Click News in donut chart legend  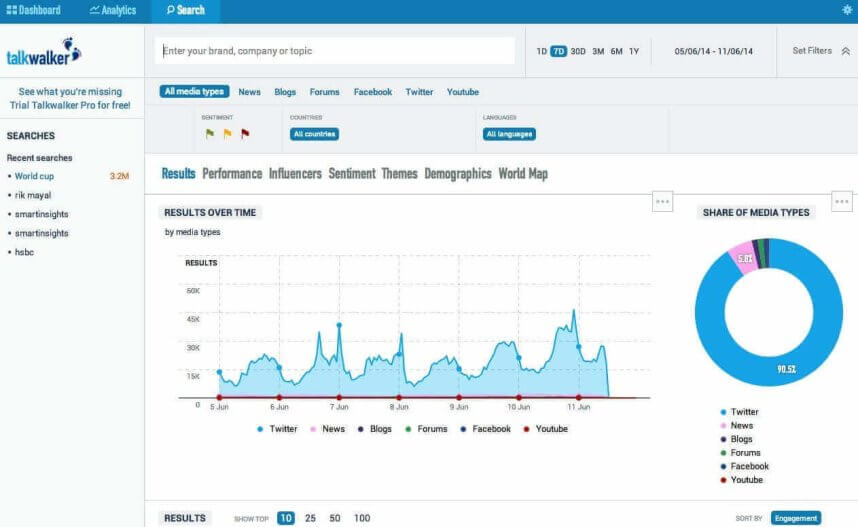[737, 426]
